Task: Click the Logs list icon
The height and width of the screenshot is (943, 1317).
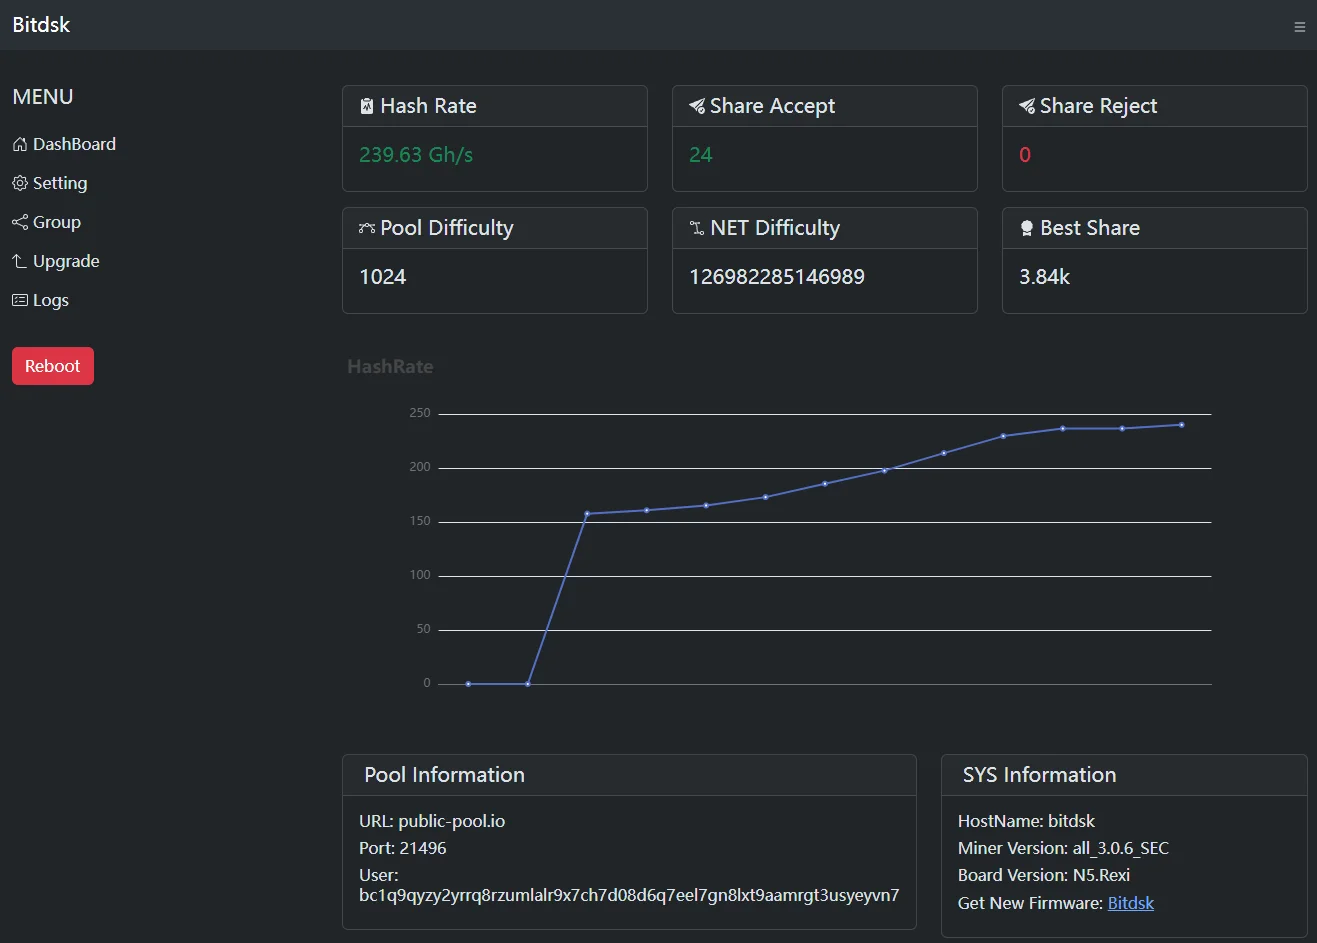Action: click(20, 301)
